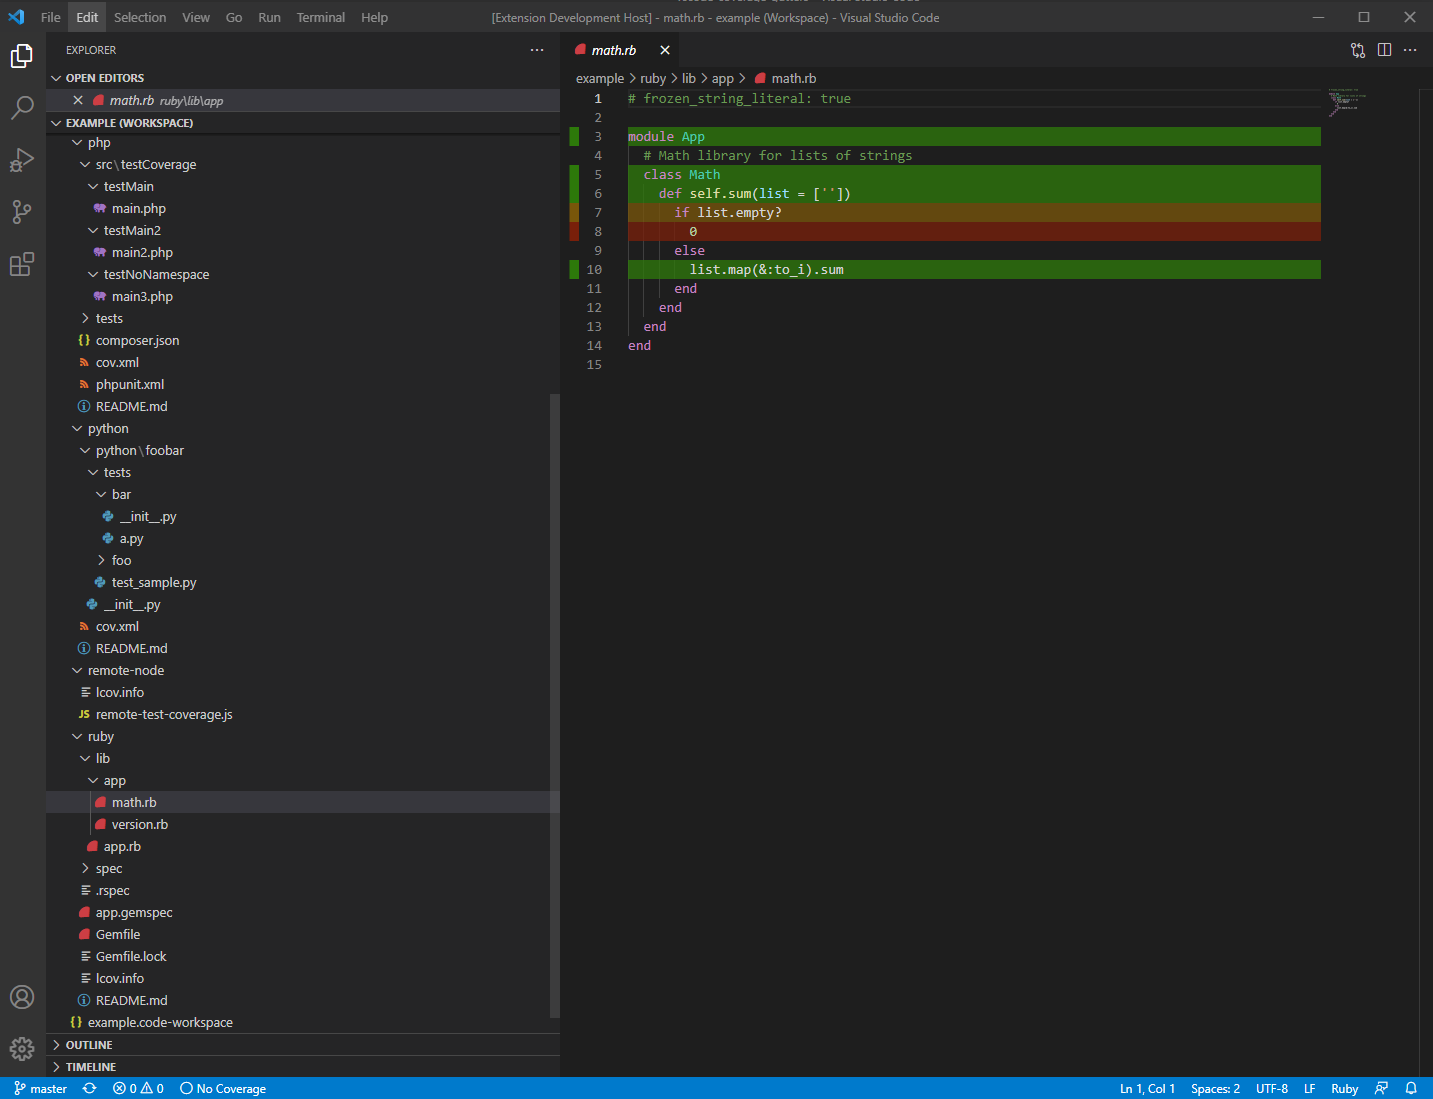Open the Manage gear icon

pos(21,1049)
